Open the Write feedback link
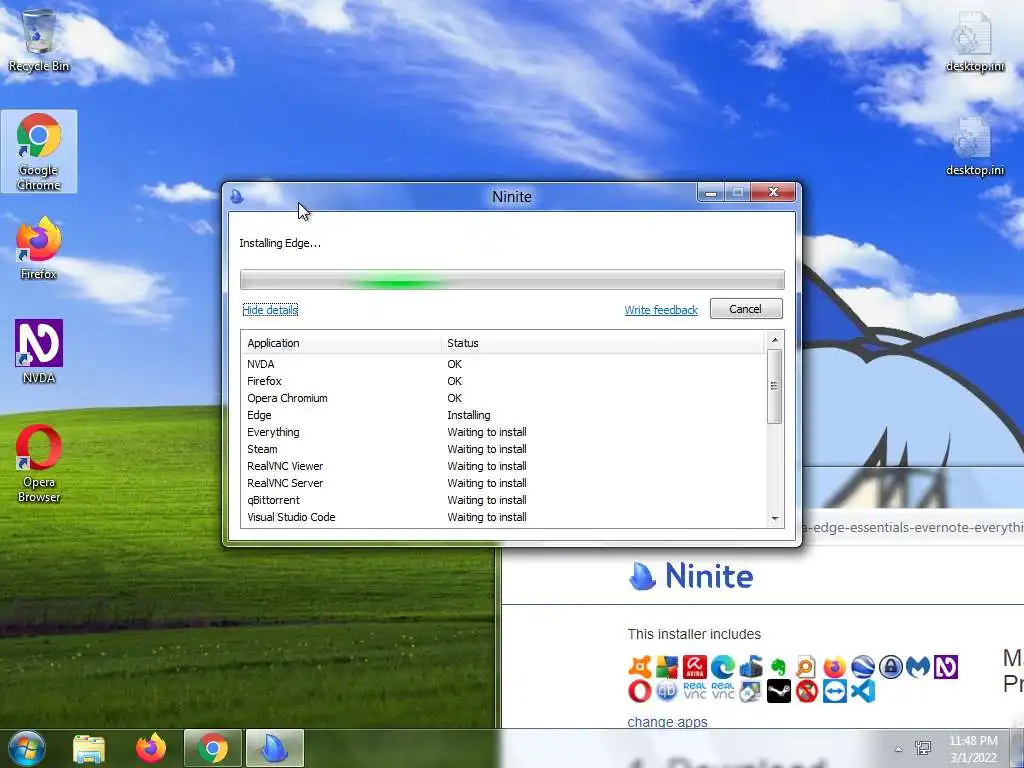Image resolution: width=1024 pixels, height=768 pixels. click(x=661, y=310)
